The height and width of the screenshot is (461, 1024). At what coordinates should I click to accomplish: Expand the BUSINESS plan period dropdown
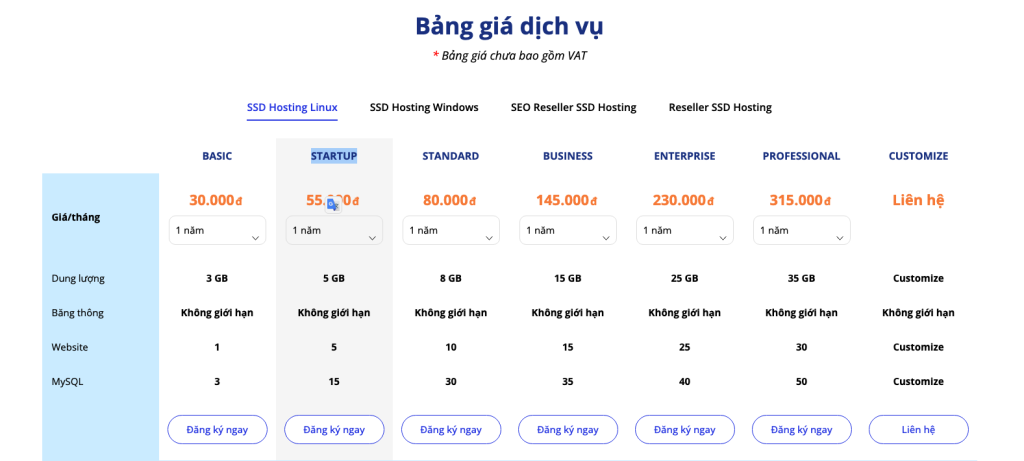coord(568,230)
